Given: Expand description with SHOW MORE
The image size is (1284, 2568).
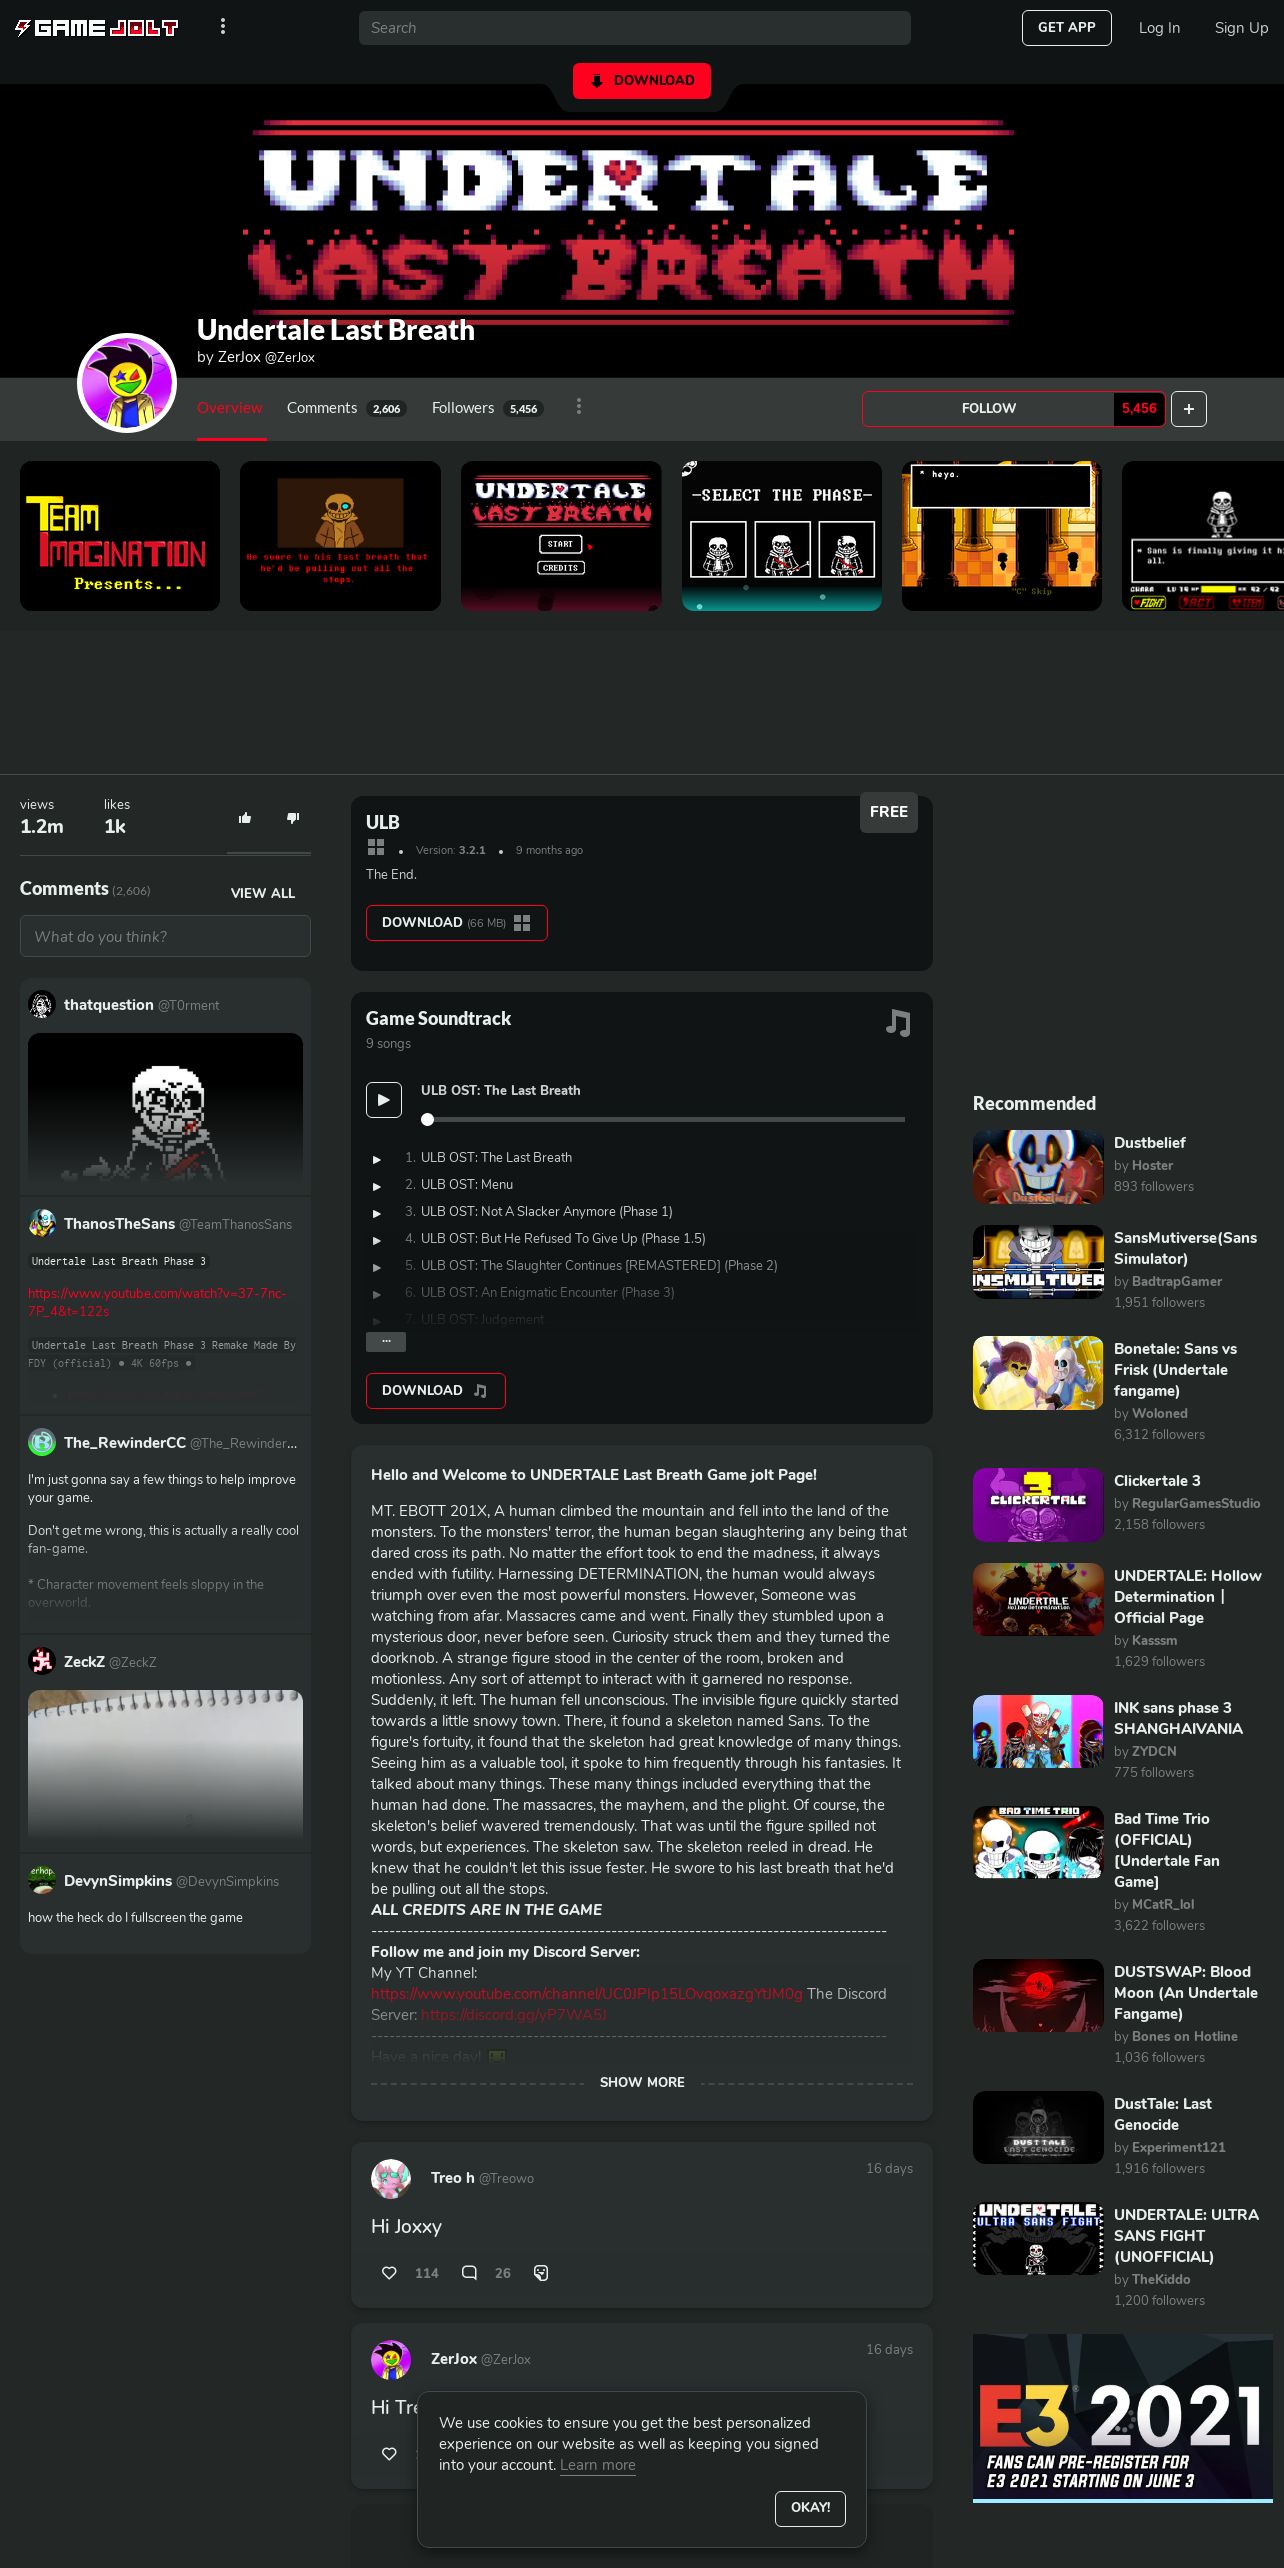Looking at the screenshot, I should pos(642,2082).
